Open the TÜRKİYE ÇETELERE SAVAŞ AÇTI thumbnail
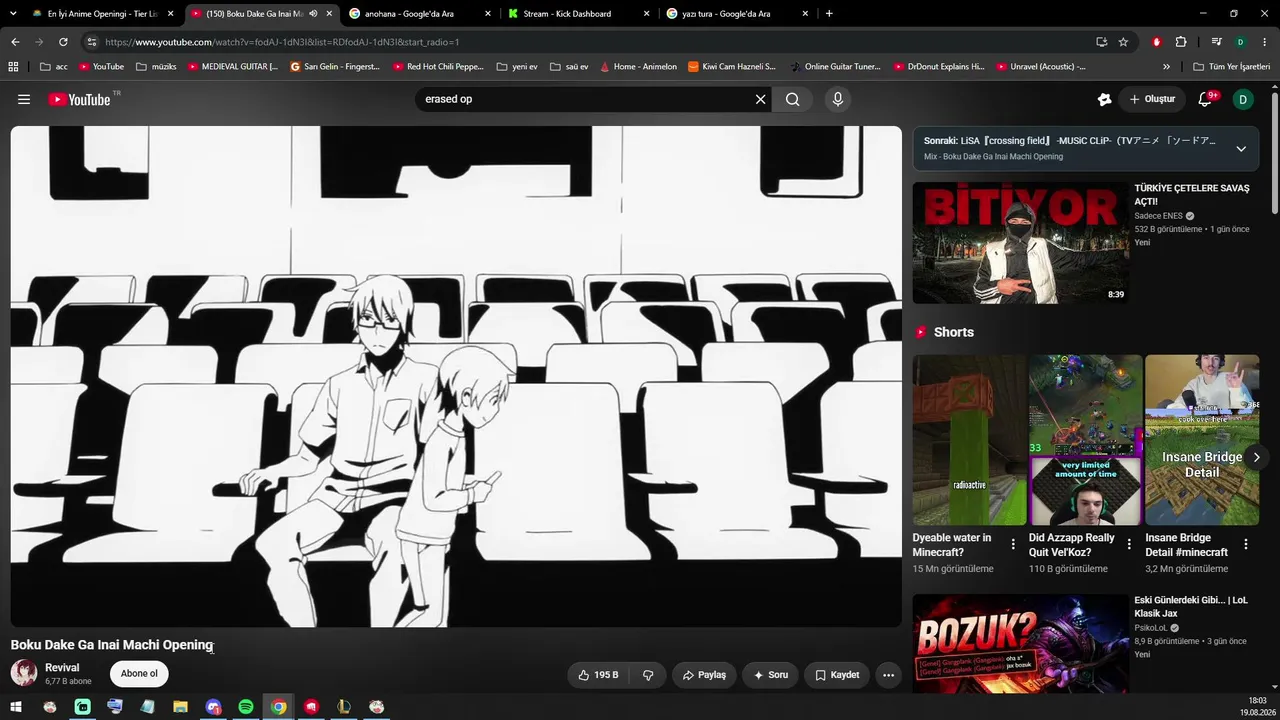This screenshot has height=720, width=1280. click(1020, 243)
